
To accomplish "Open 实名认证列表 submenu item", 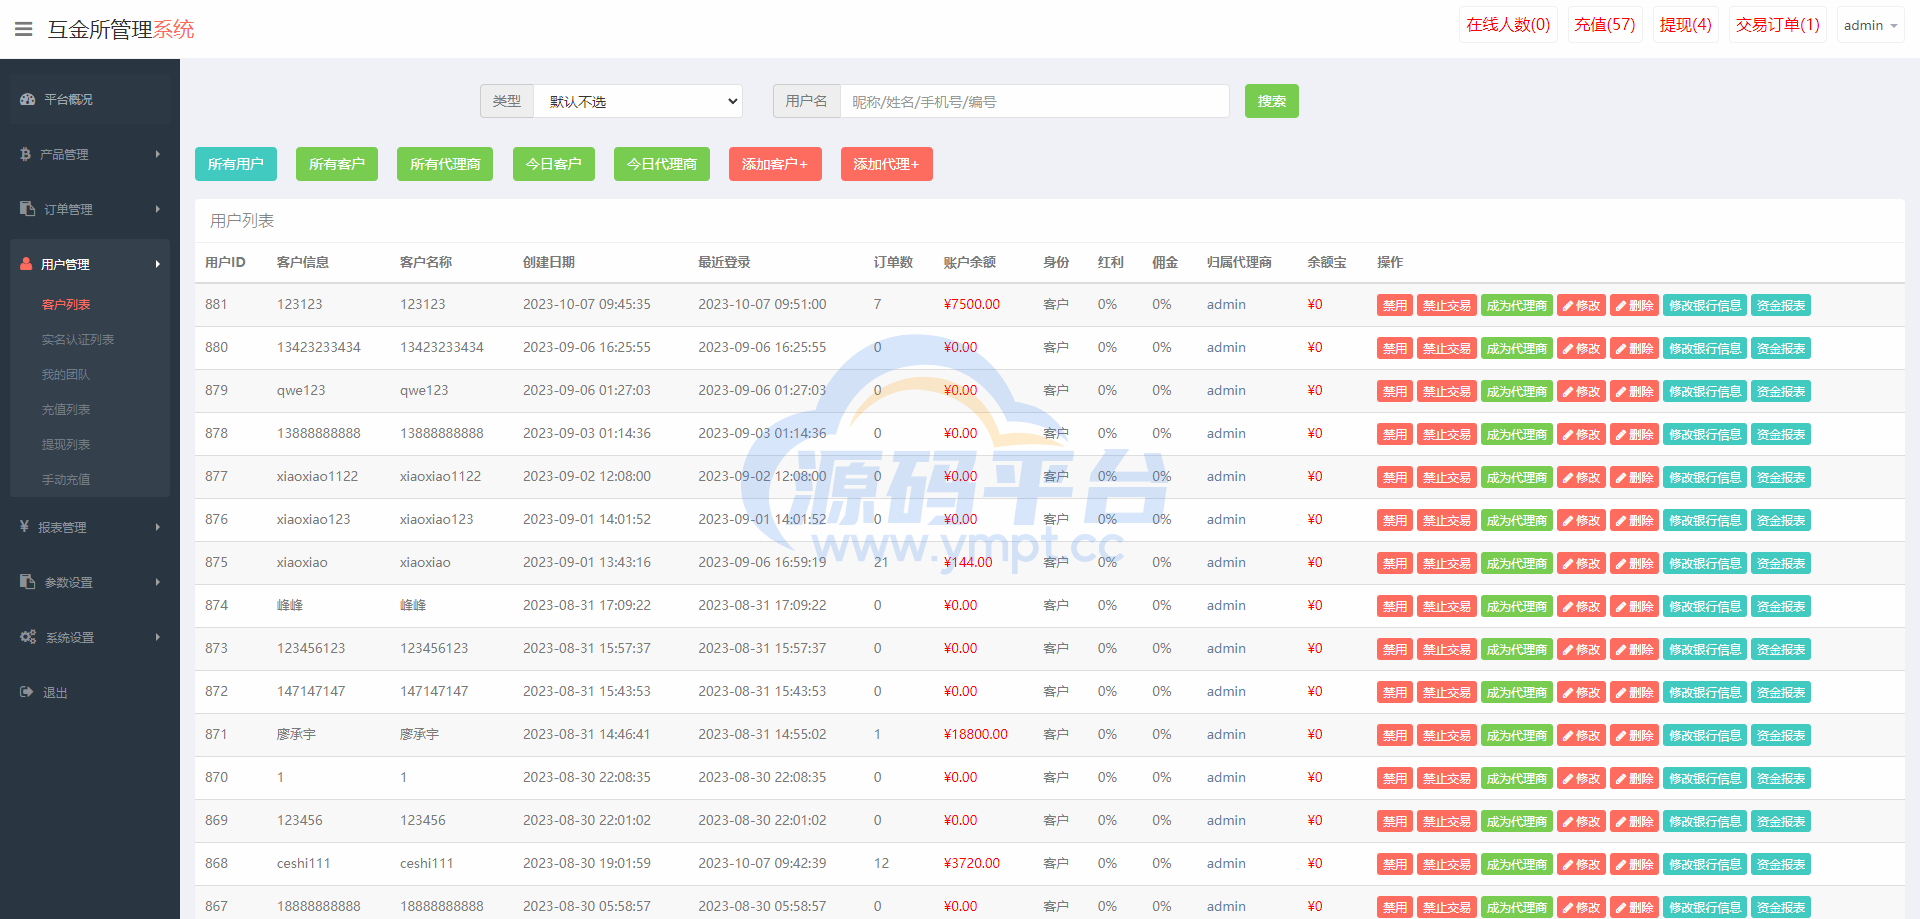I will [x=78, y=339].
